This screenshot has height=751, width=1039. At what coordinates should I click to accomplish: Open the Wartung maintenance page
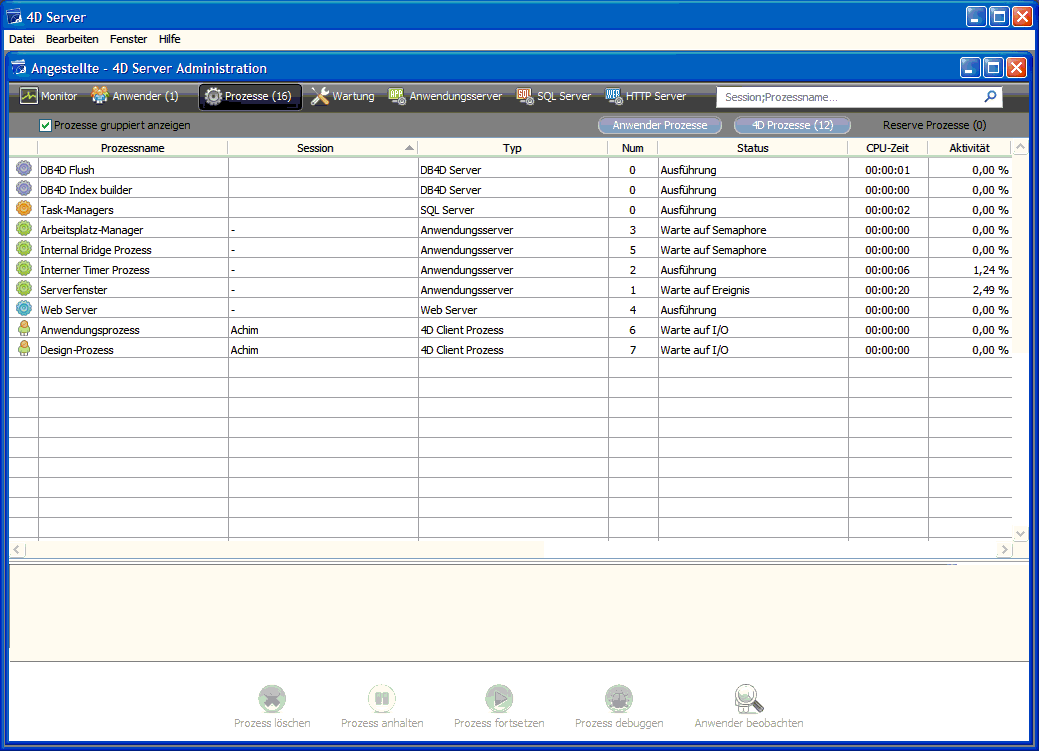[x=342, y=97]
